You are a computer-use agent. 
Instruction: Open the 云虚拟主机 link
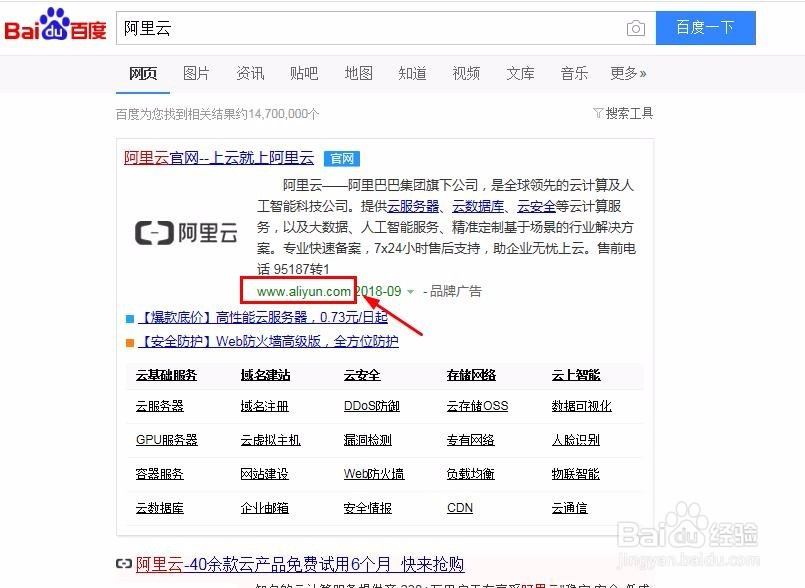pyautogui.click(x=271, y=440)
